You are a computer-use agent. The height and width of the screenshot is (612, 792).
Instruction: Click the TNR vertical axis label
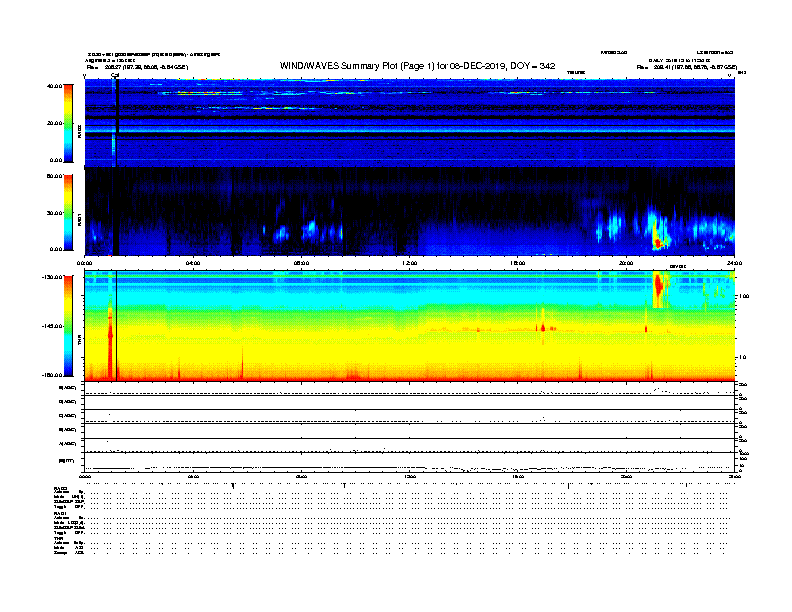pos(79,342)
